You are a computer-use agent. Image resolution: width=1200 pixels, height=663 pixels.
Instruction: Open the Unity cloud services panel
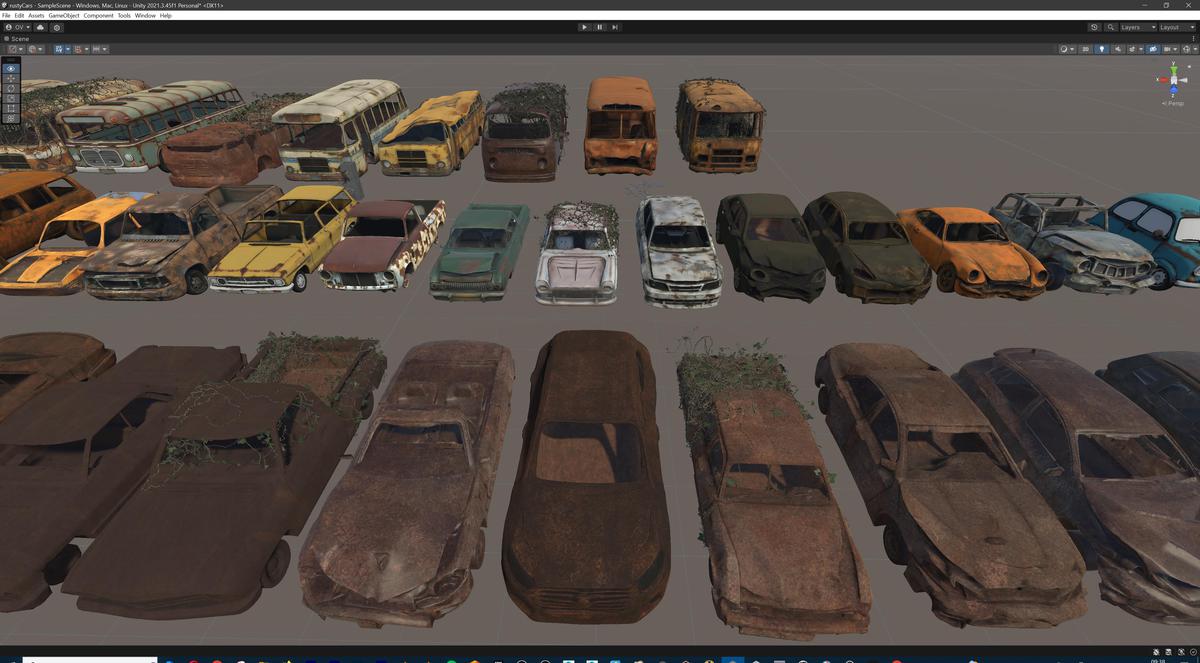tap(40, 27)
